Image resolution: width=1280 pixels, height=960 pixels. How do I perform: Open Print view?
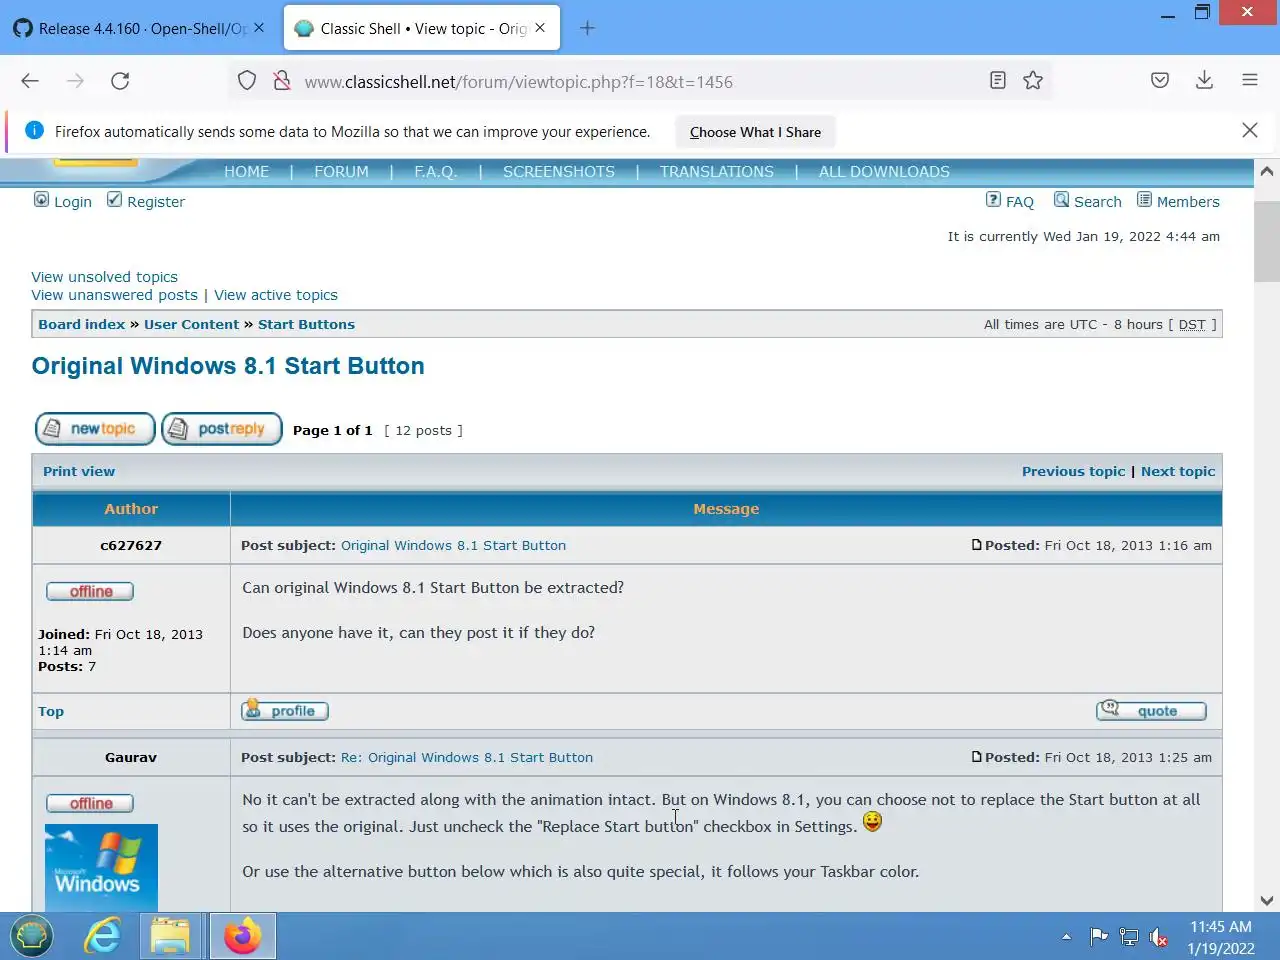pos(79,471)
